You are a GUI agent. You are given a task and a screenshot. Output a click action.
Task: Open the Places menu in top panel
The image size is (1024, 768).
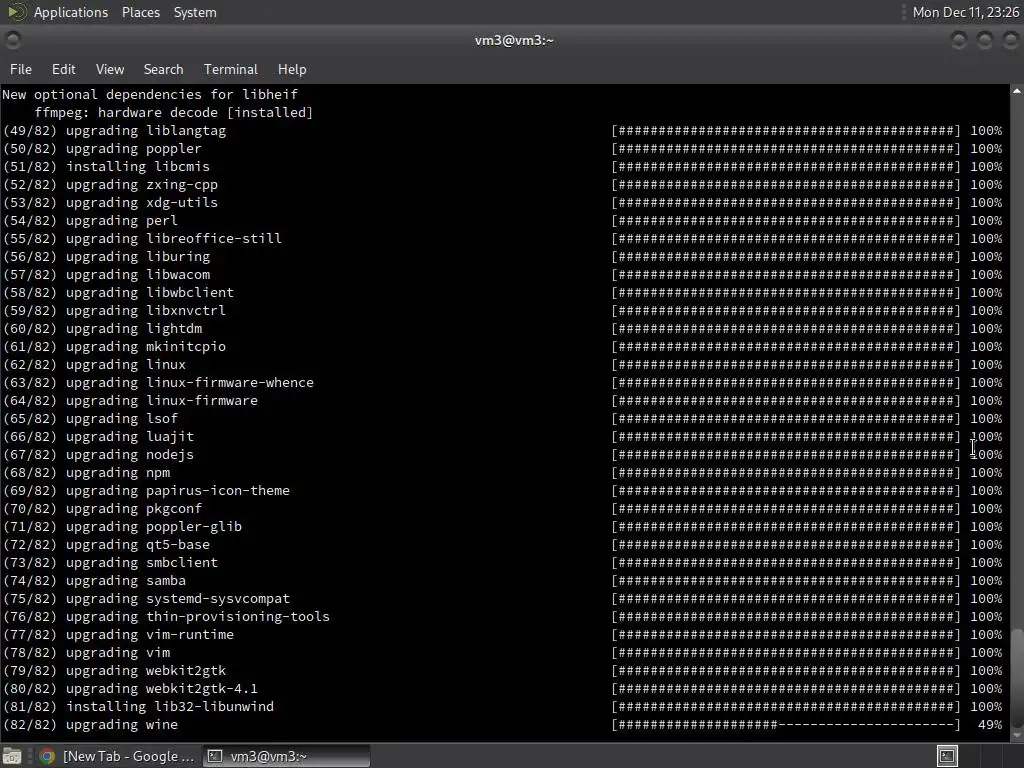140,12
